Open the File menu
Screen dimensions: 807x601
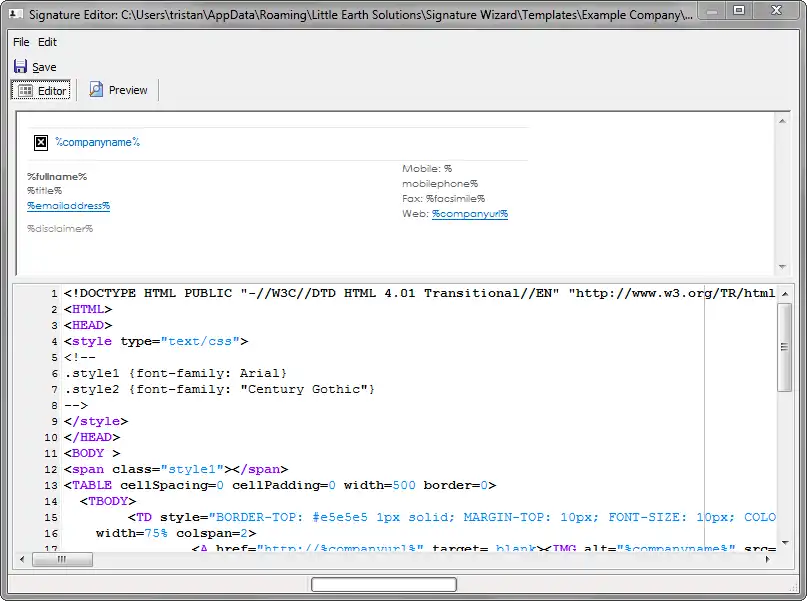[x=21, y=42]
